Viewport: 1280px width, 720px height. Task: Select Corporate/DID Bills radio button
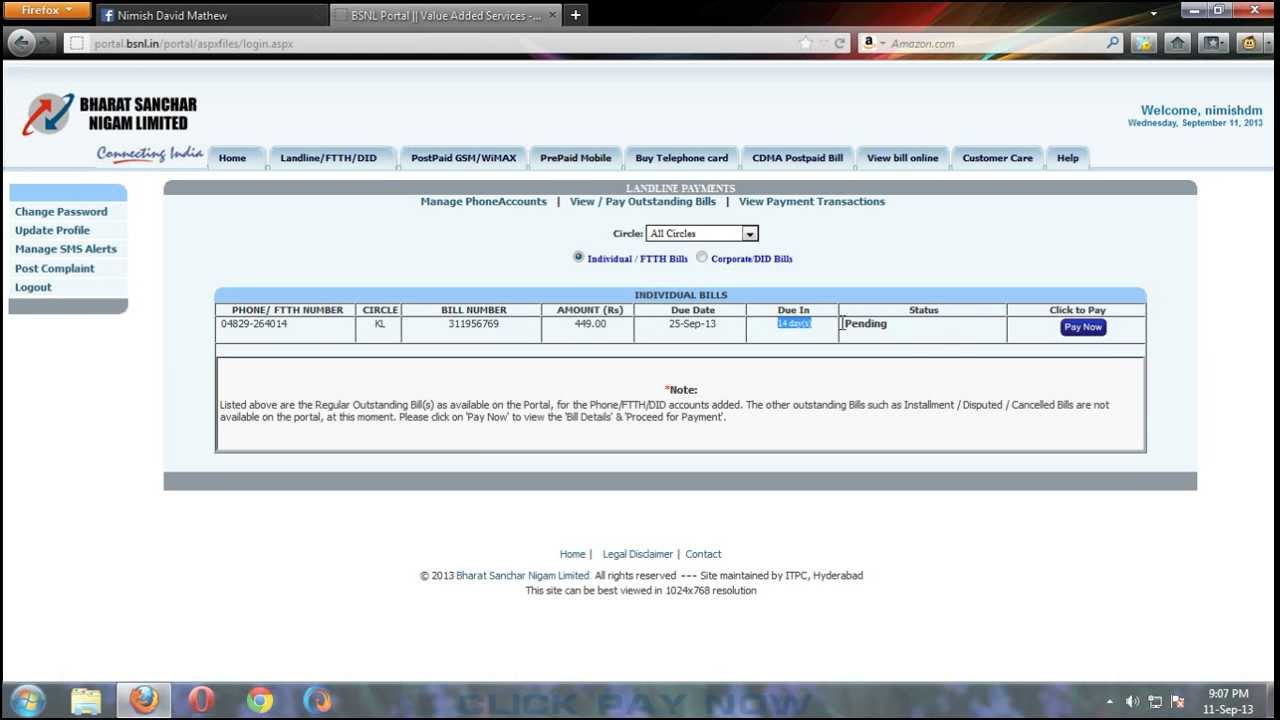(x=702, y=257)
